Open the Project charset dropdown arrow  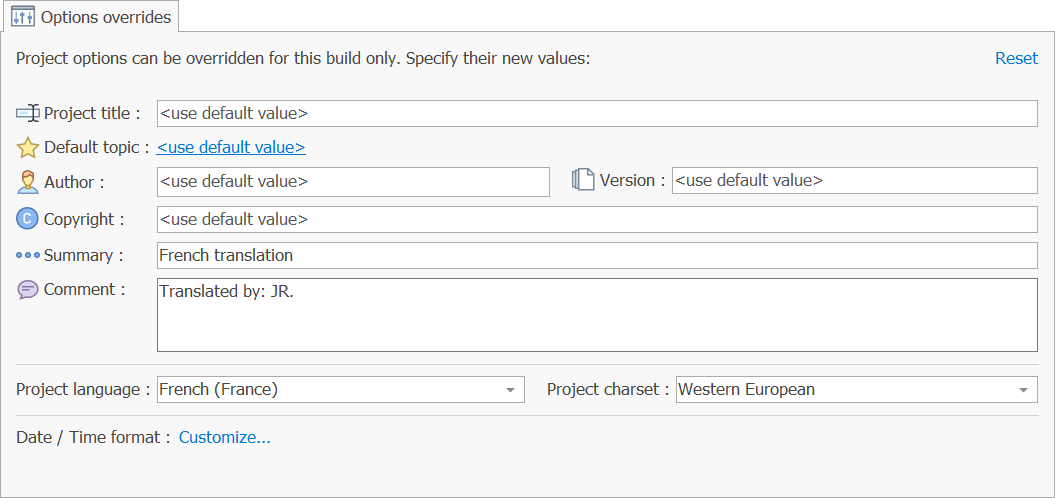[x=1023, y=390]
